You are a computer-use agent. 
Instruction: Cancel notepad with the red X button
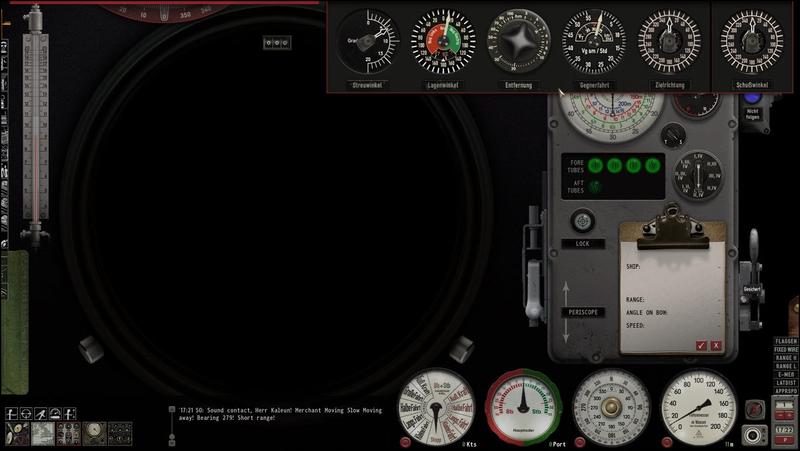tap(716, 345)
